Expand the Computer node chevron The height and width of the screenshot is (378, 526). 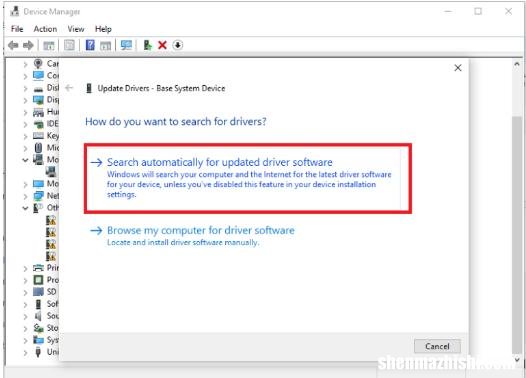point(25,76)
